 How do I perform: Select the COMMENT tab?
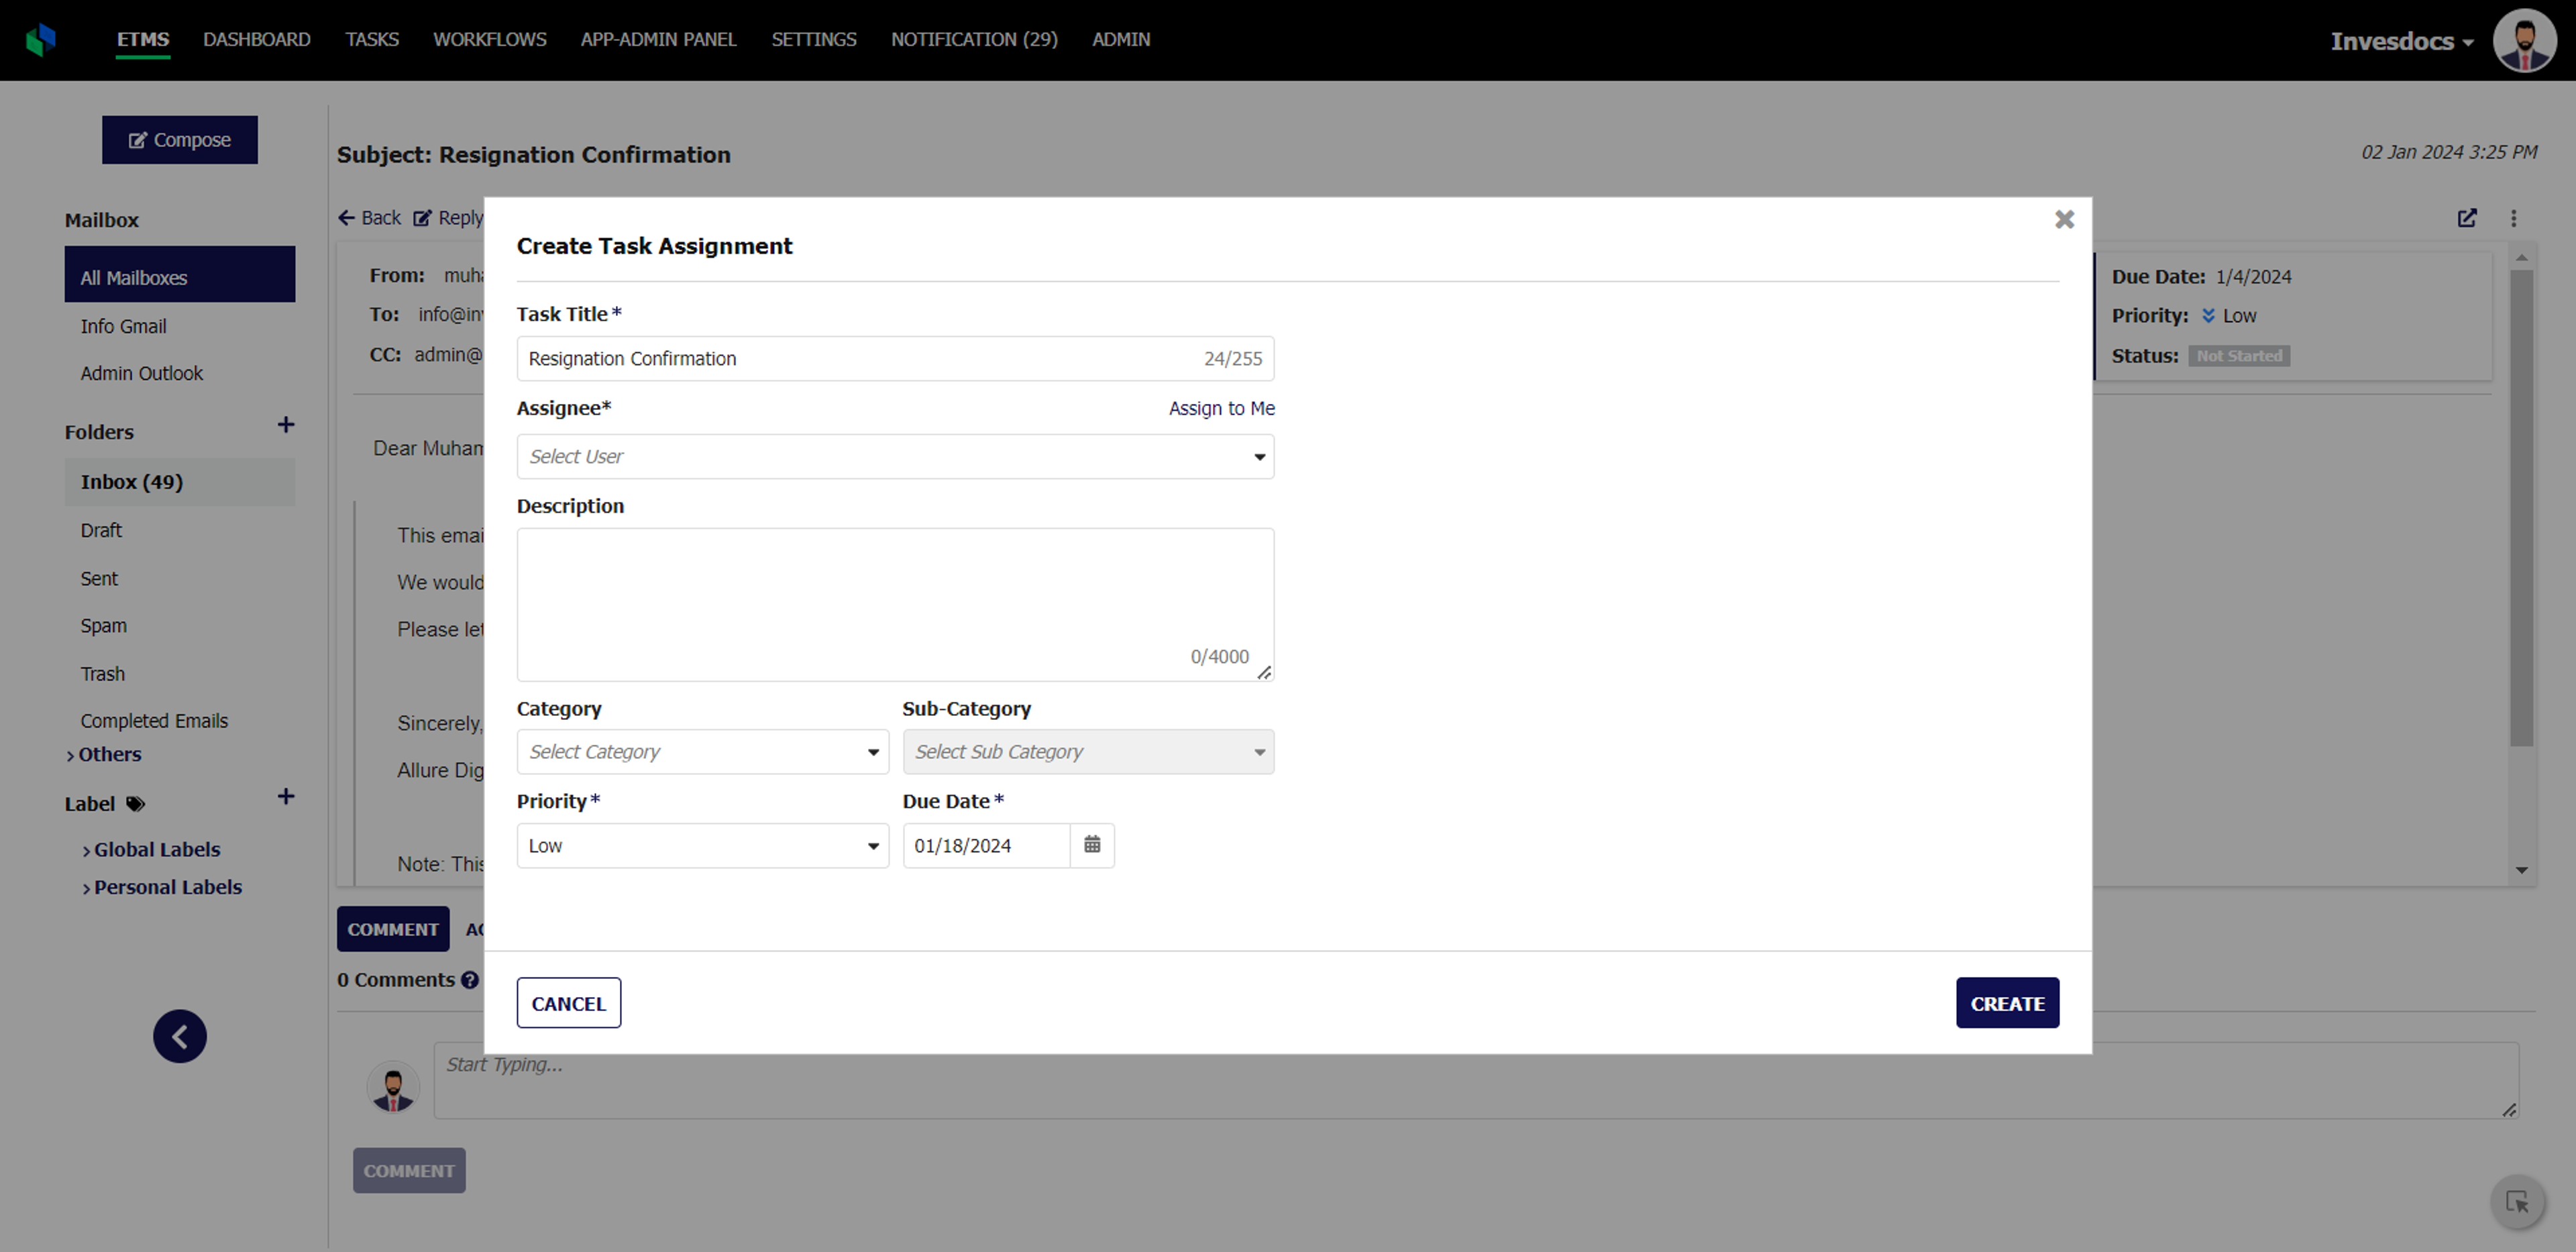pyautogui.click(x=393, y=930)
